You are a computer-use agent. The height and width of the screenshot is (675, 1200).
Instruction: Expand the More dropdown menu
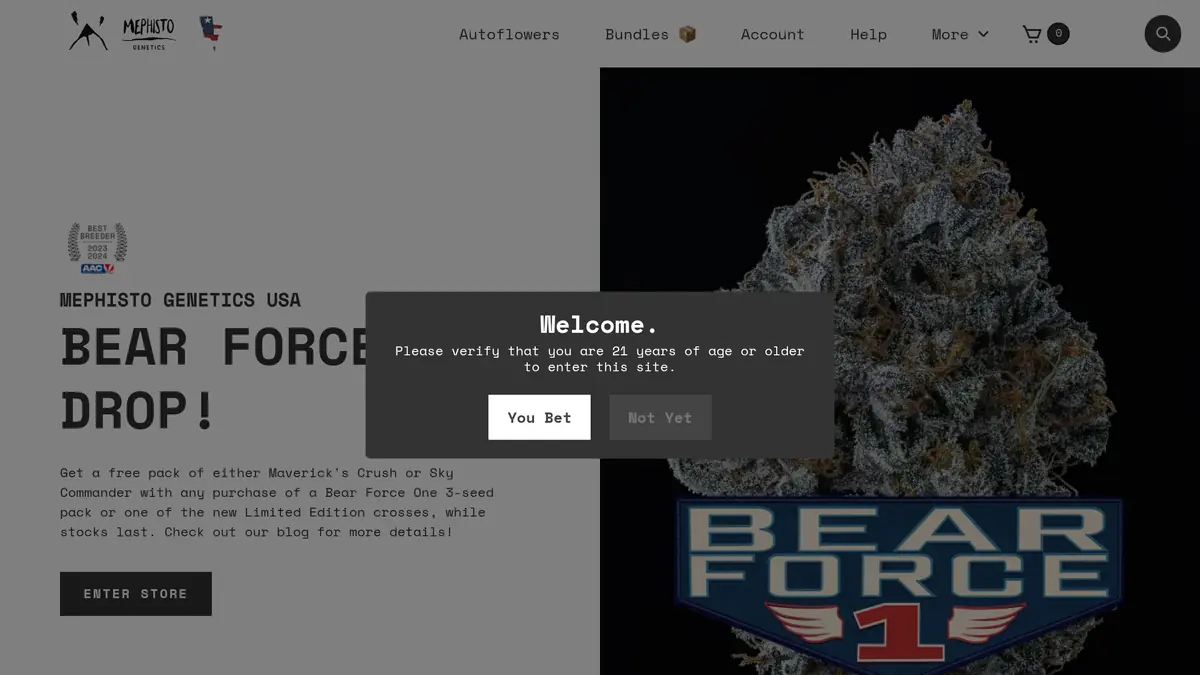click(x=960, y=34)
